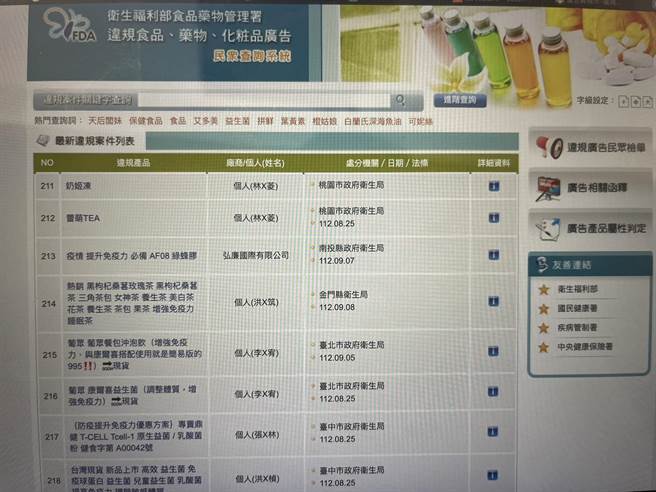Click icon beside 廣告產品屬性判定
Screen dimensions: 656x492
(548, 229)
